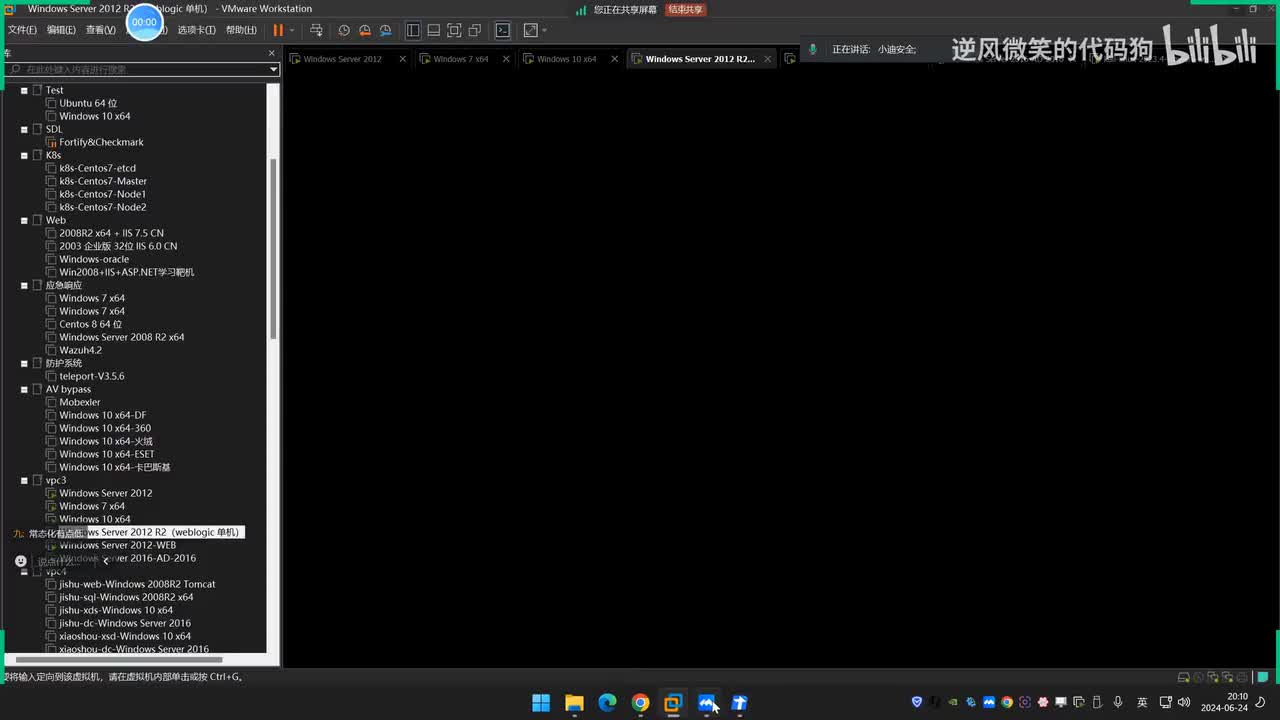Select k8s-Centos7-Master virtual machine
This screenshot has height=720, width=1280.
point(103,181)
